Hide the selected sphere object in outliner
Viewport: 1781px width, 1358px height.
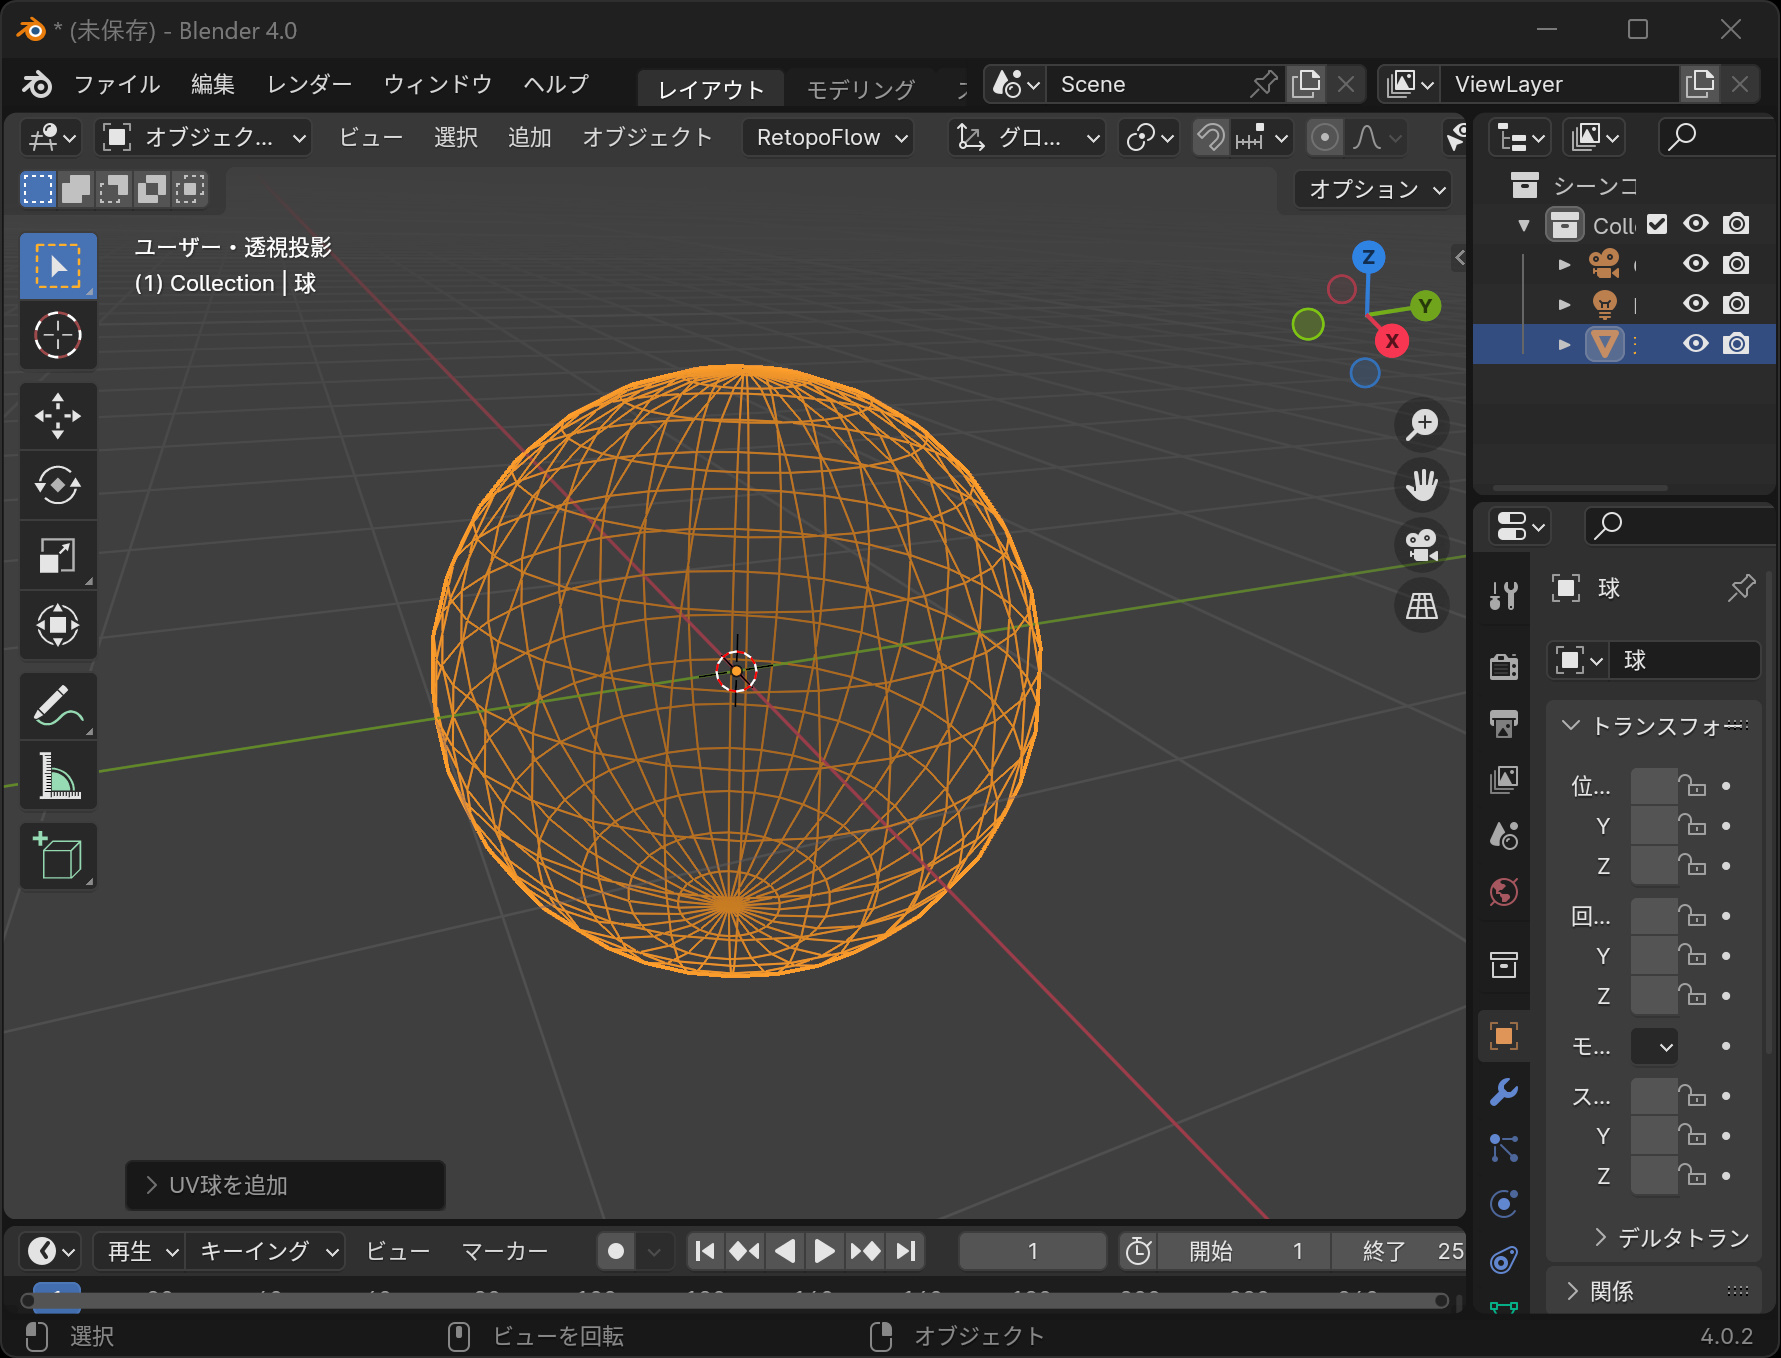[x=1695, y=344]
